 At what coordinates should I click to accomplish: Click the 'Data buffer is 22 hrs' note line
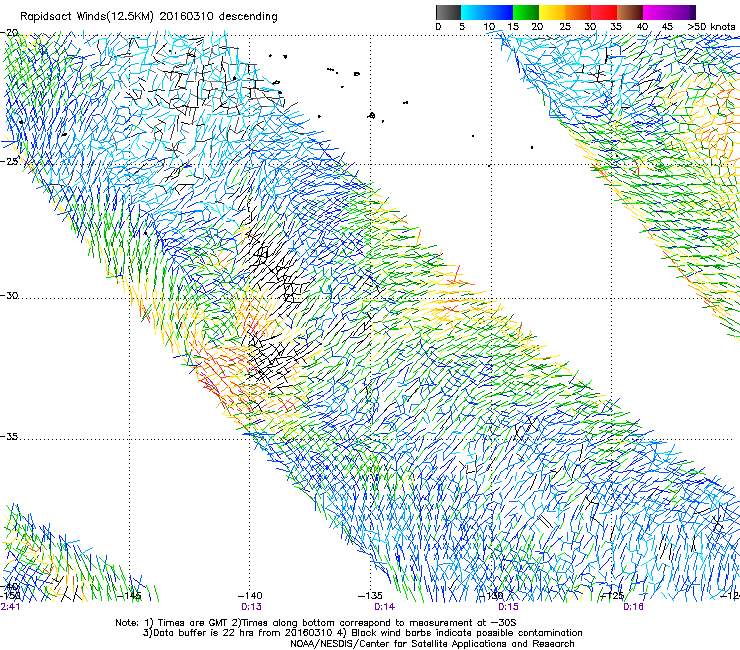point(362,633)
